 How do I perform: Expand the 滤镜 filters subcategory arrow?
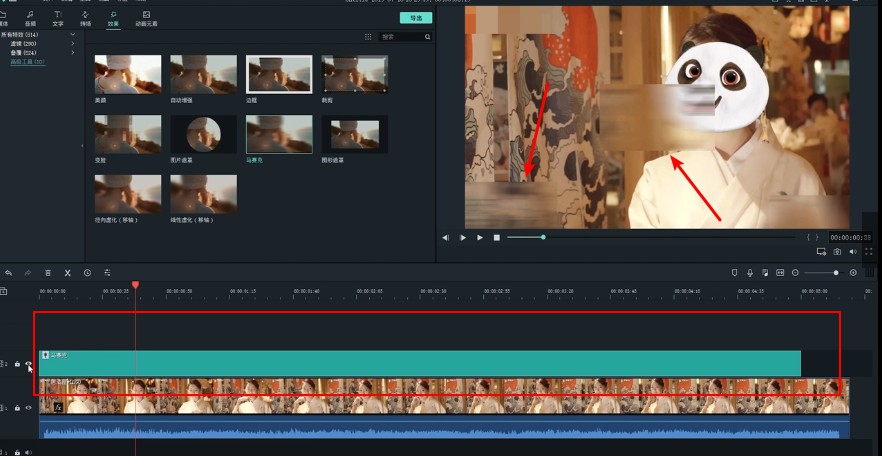tap(73, 43)
